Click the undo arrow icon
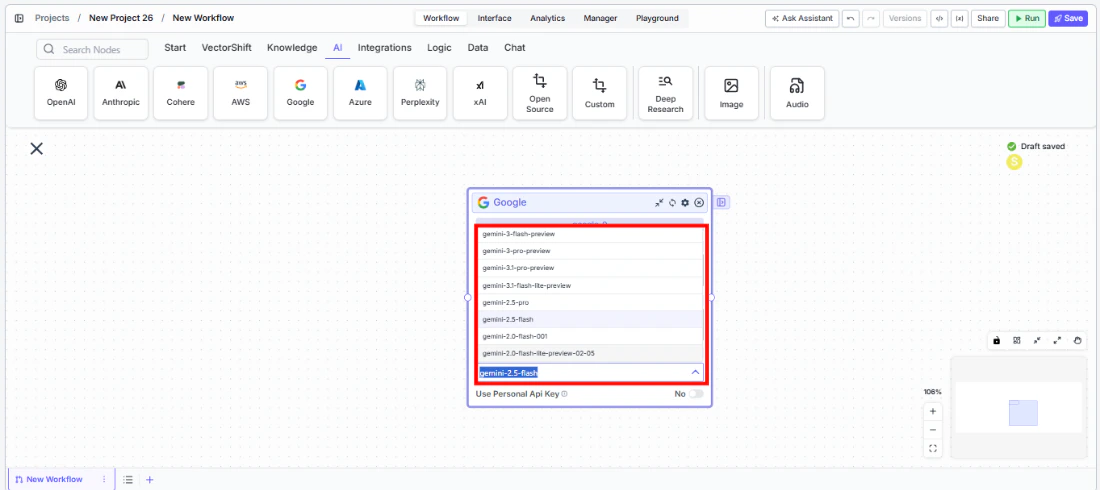This screenshot has width=1100, height=490. point(850,18)
